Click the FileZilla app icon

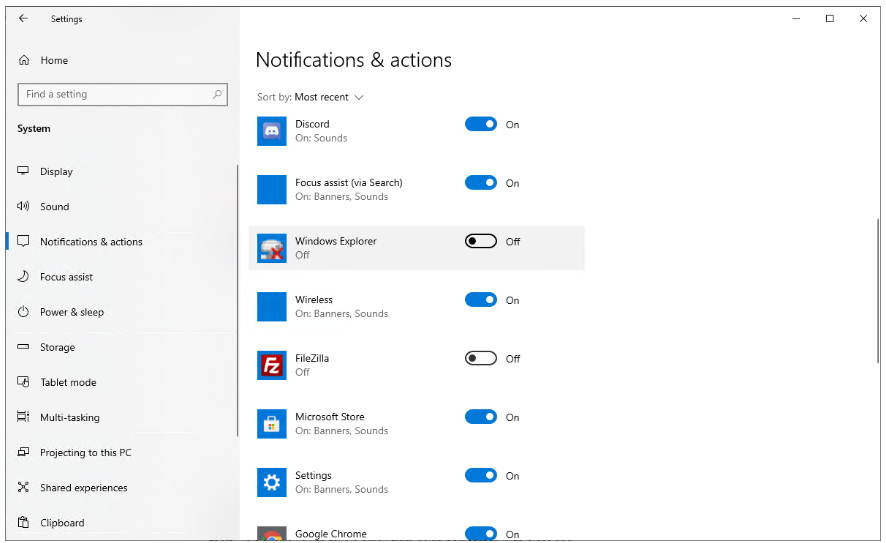coord(271,365)
